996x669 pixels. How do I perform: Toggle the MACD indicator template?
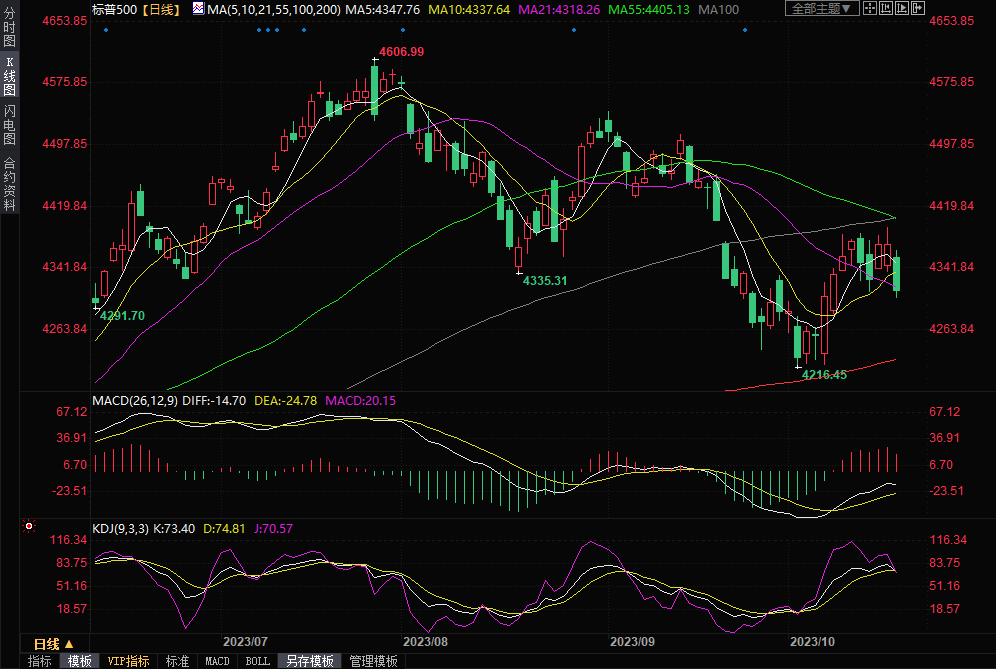[217, 661]
